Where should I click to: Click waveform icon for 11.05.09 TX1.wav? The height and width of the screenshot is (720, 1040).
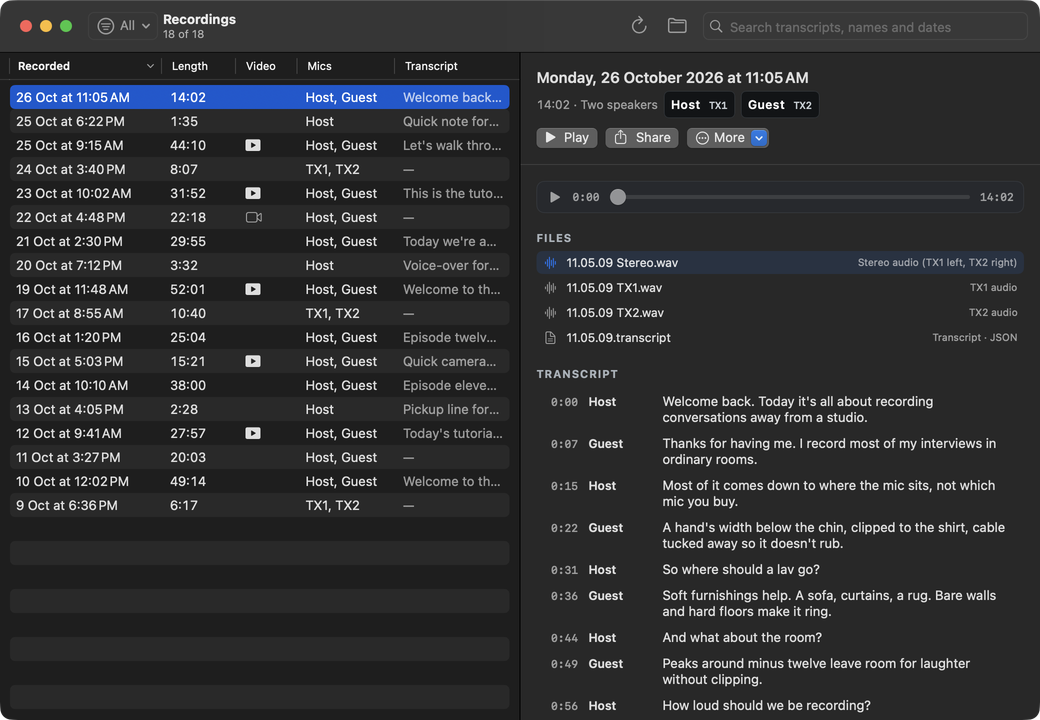(551, 288)
